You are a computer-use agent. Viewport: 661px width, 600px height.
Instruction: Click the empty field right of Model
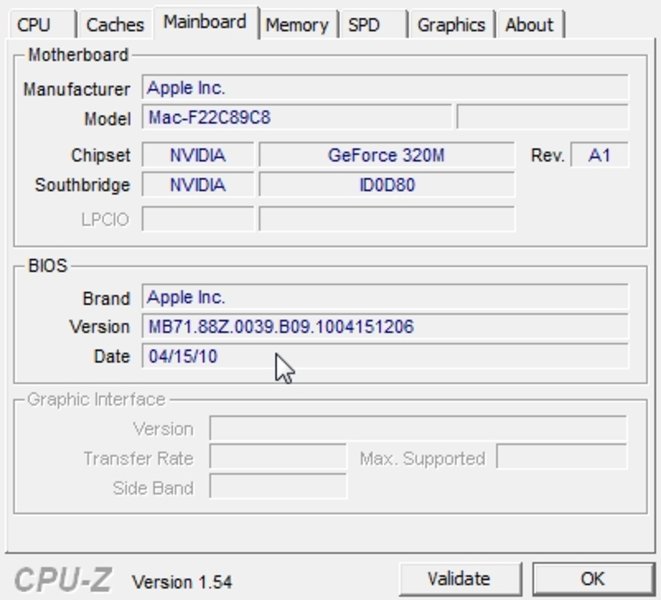pyautogui.click(x=543, y=117)
